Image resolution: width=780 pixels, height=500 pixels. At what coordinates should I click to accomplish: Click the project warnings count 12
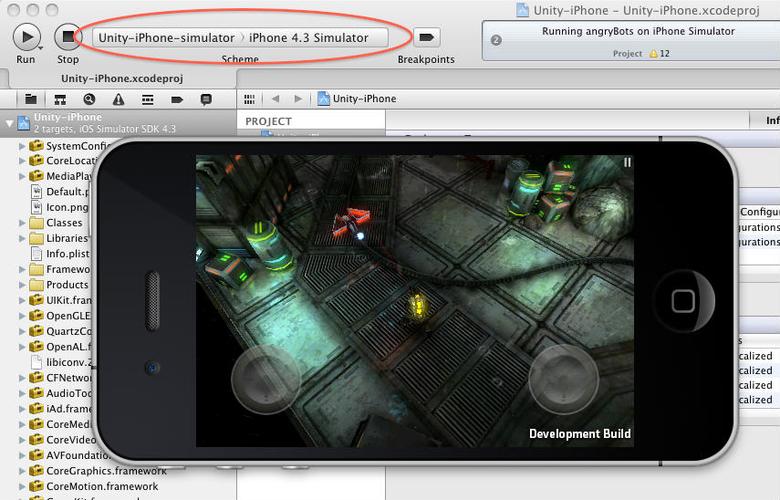(x=660, y=54)
